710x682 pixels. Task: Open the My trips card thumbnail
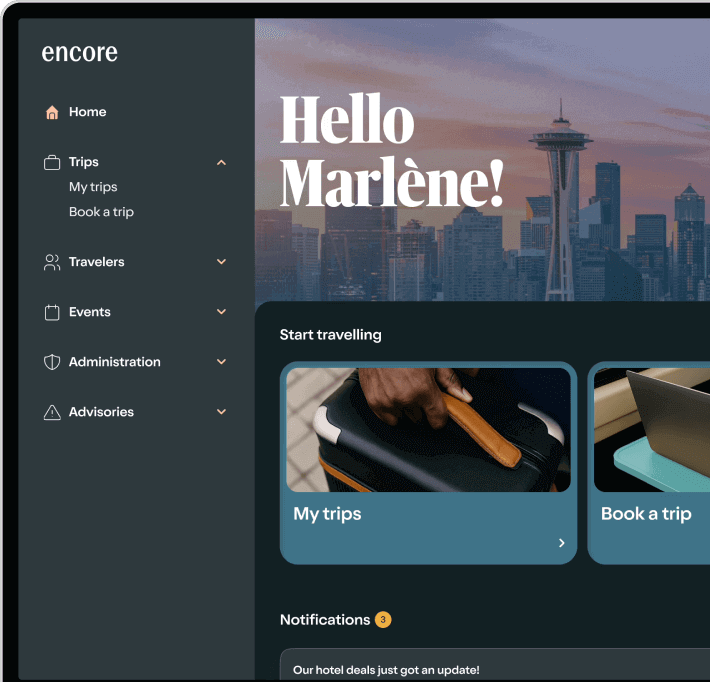(428, 430)
